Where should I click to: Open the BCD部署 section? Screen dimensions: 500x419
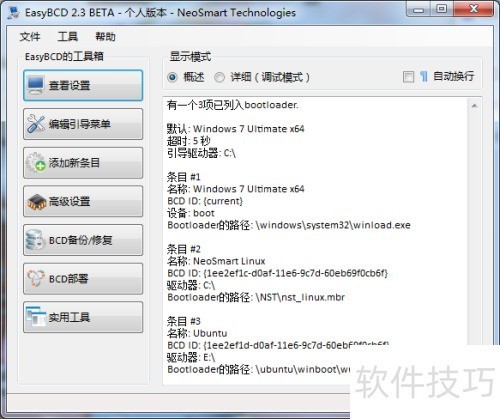click(x=83, y=279)
